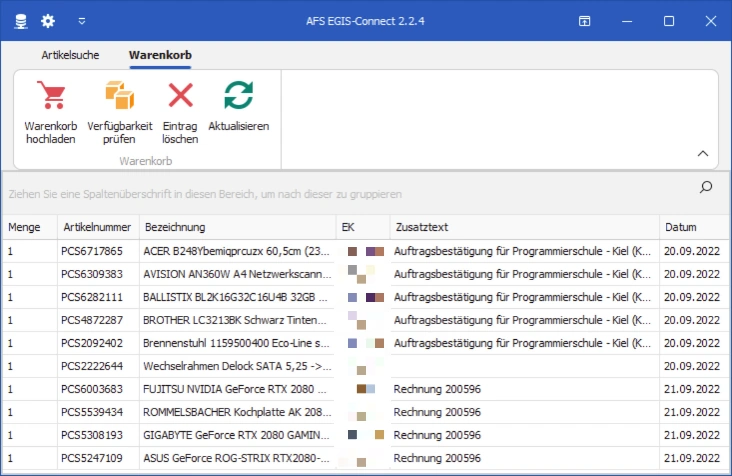Click the group-by drop area hint text
The image size is (732, 476).
pos(205,194)
